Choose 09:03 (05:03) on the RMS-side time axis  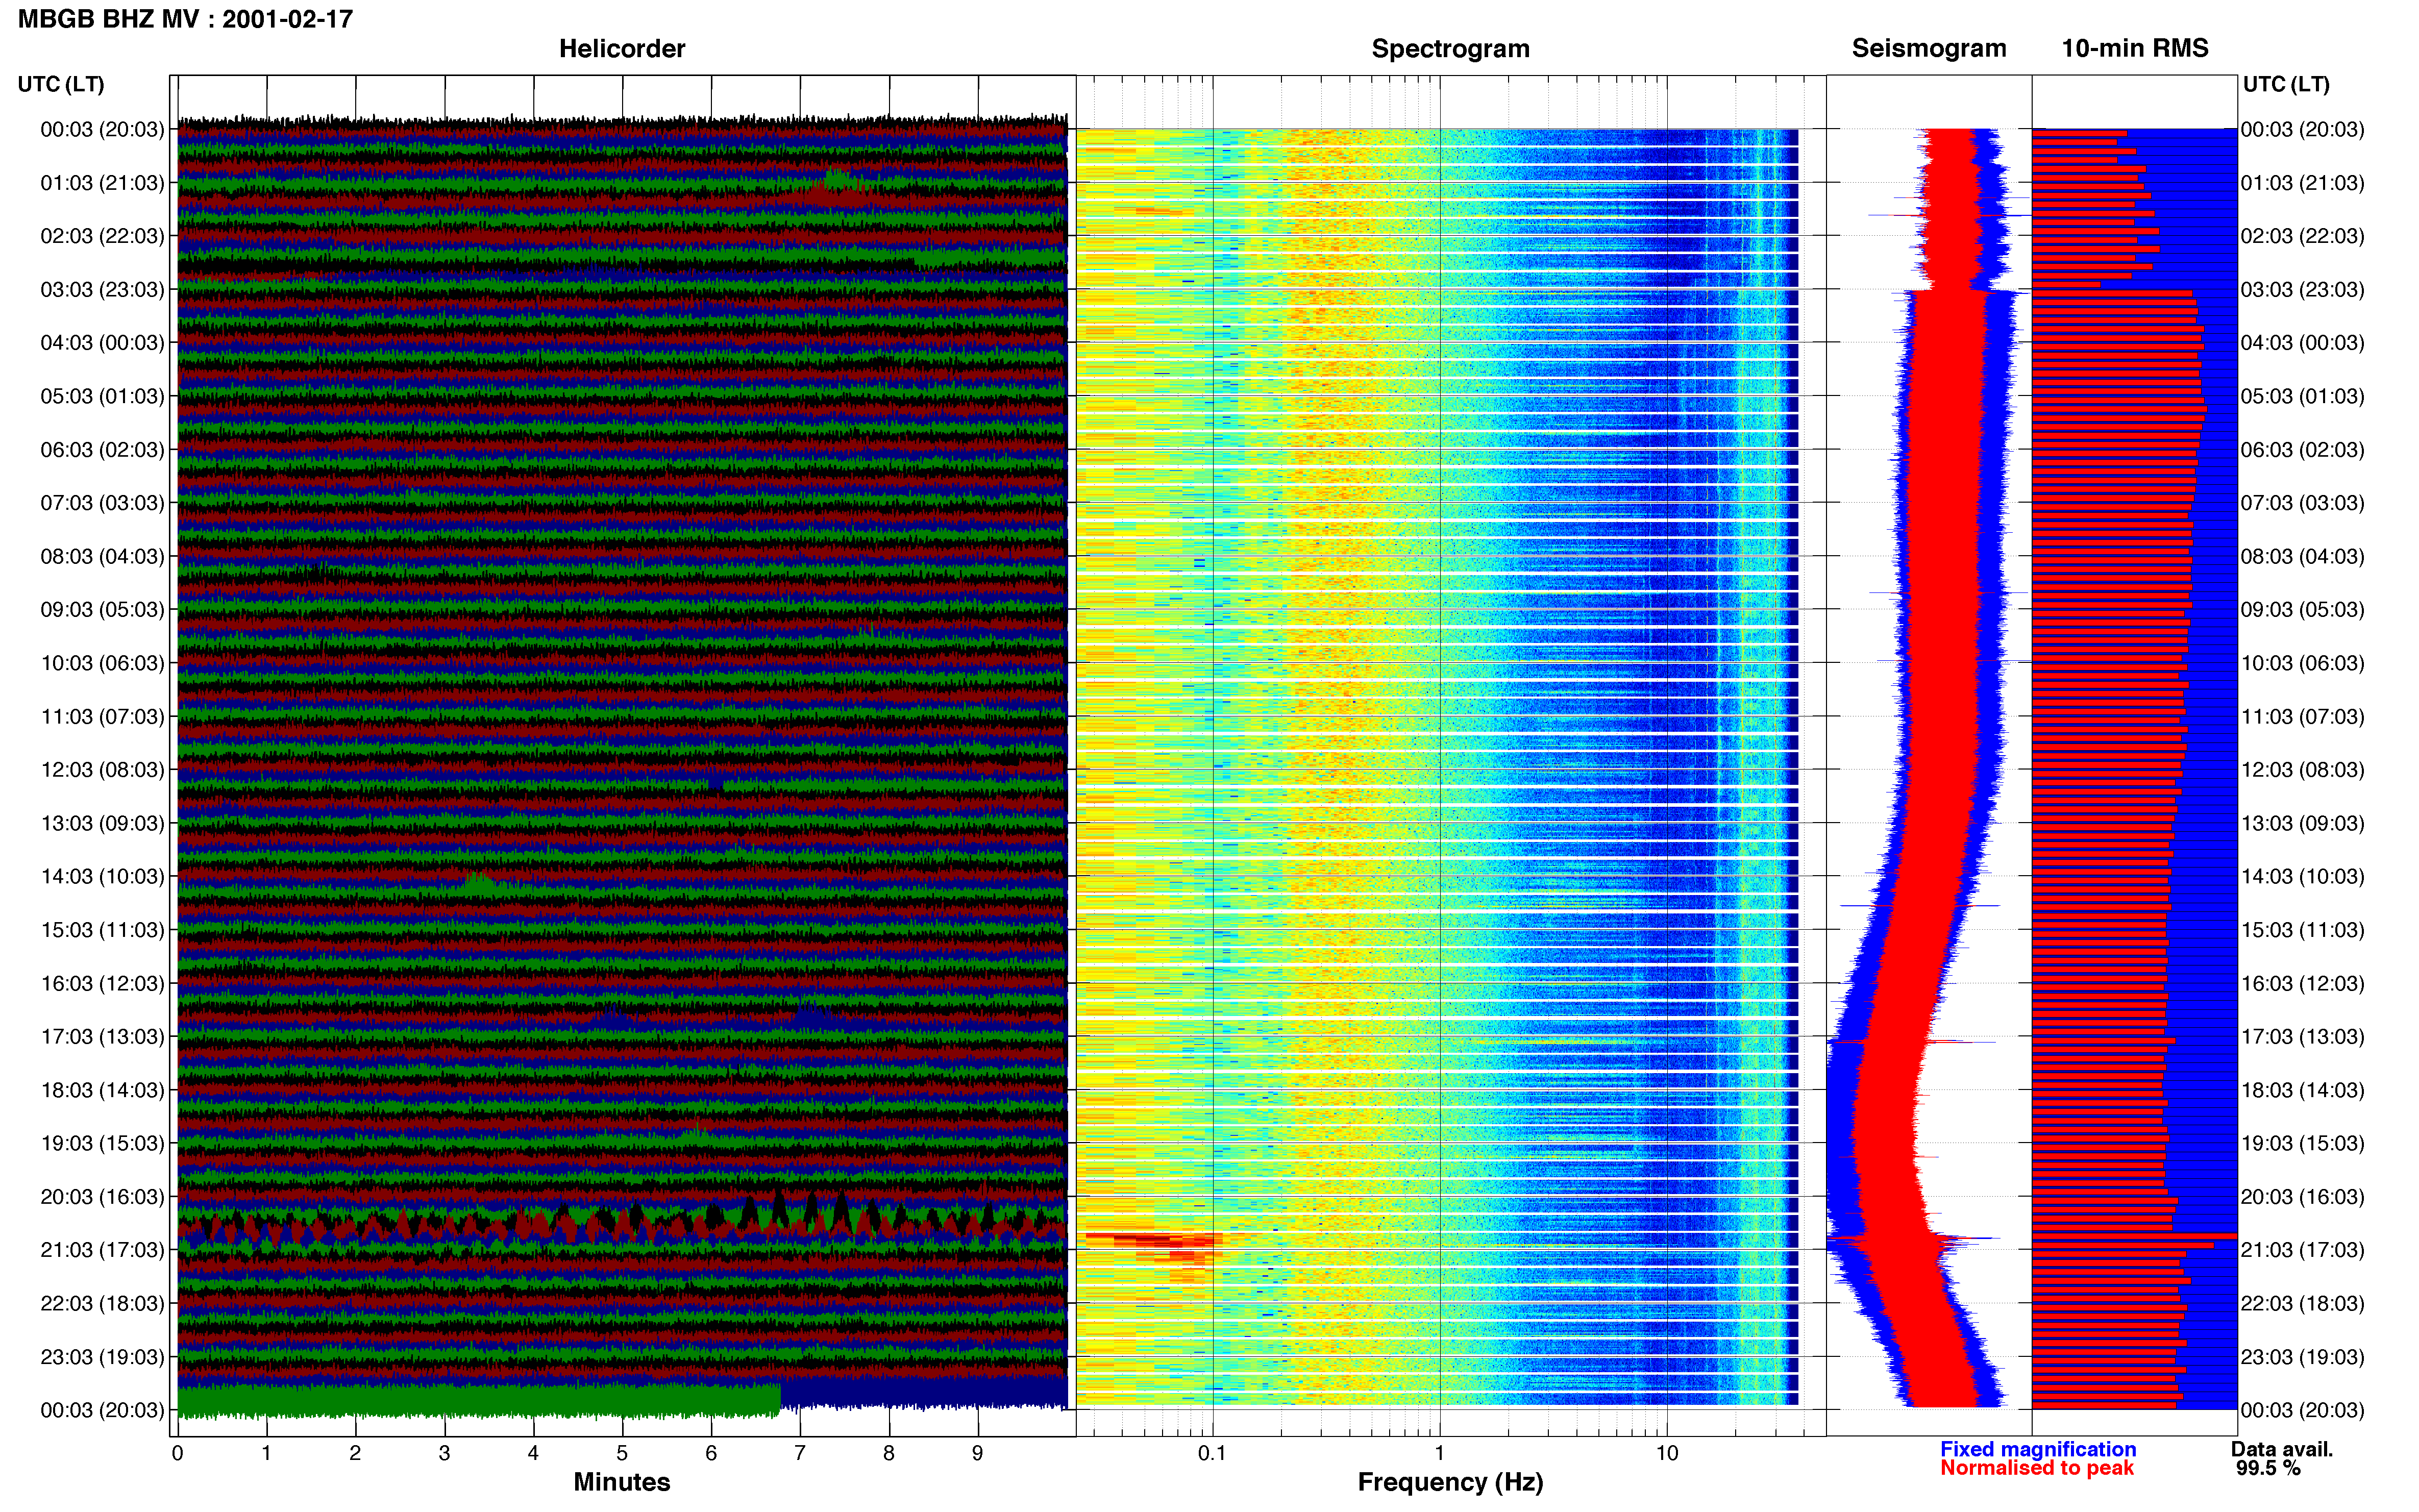click(2302, 610)
